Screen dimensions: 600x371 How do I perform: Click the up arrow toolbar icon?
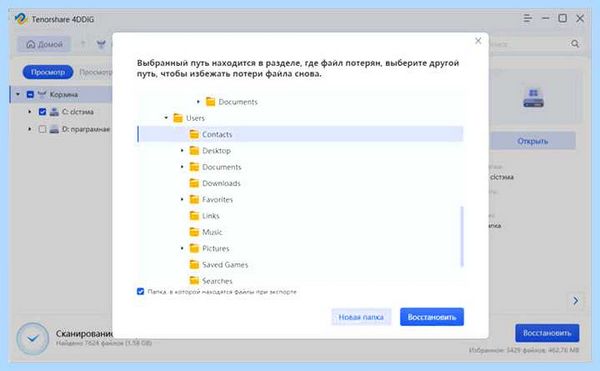point(83,44)
